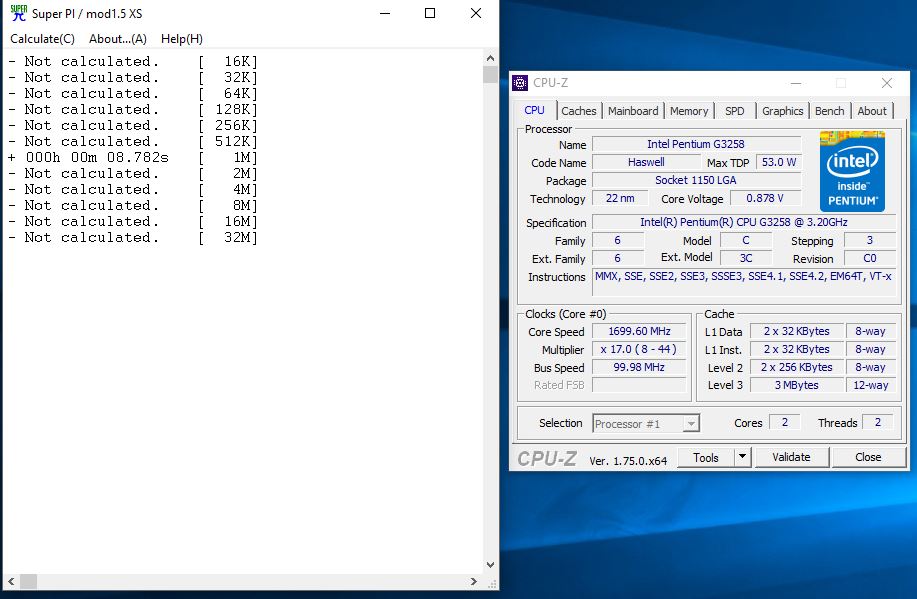Click the Intel Pentium logo in CPU-Z
917x599 pixels.
click(852, 171)
